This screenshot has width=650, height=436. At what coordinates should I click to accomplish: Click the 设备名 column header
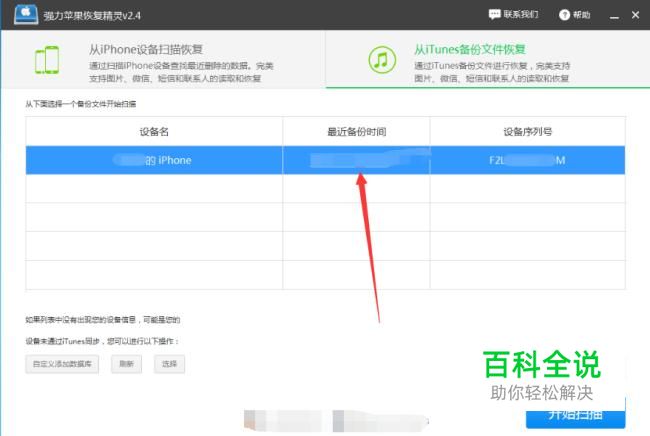point(154,131)
